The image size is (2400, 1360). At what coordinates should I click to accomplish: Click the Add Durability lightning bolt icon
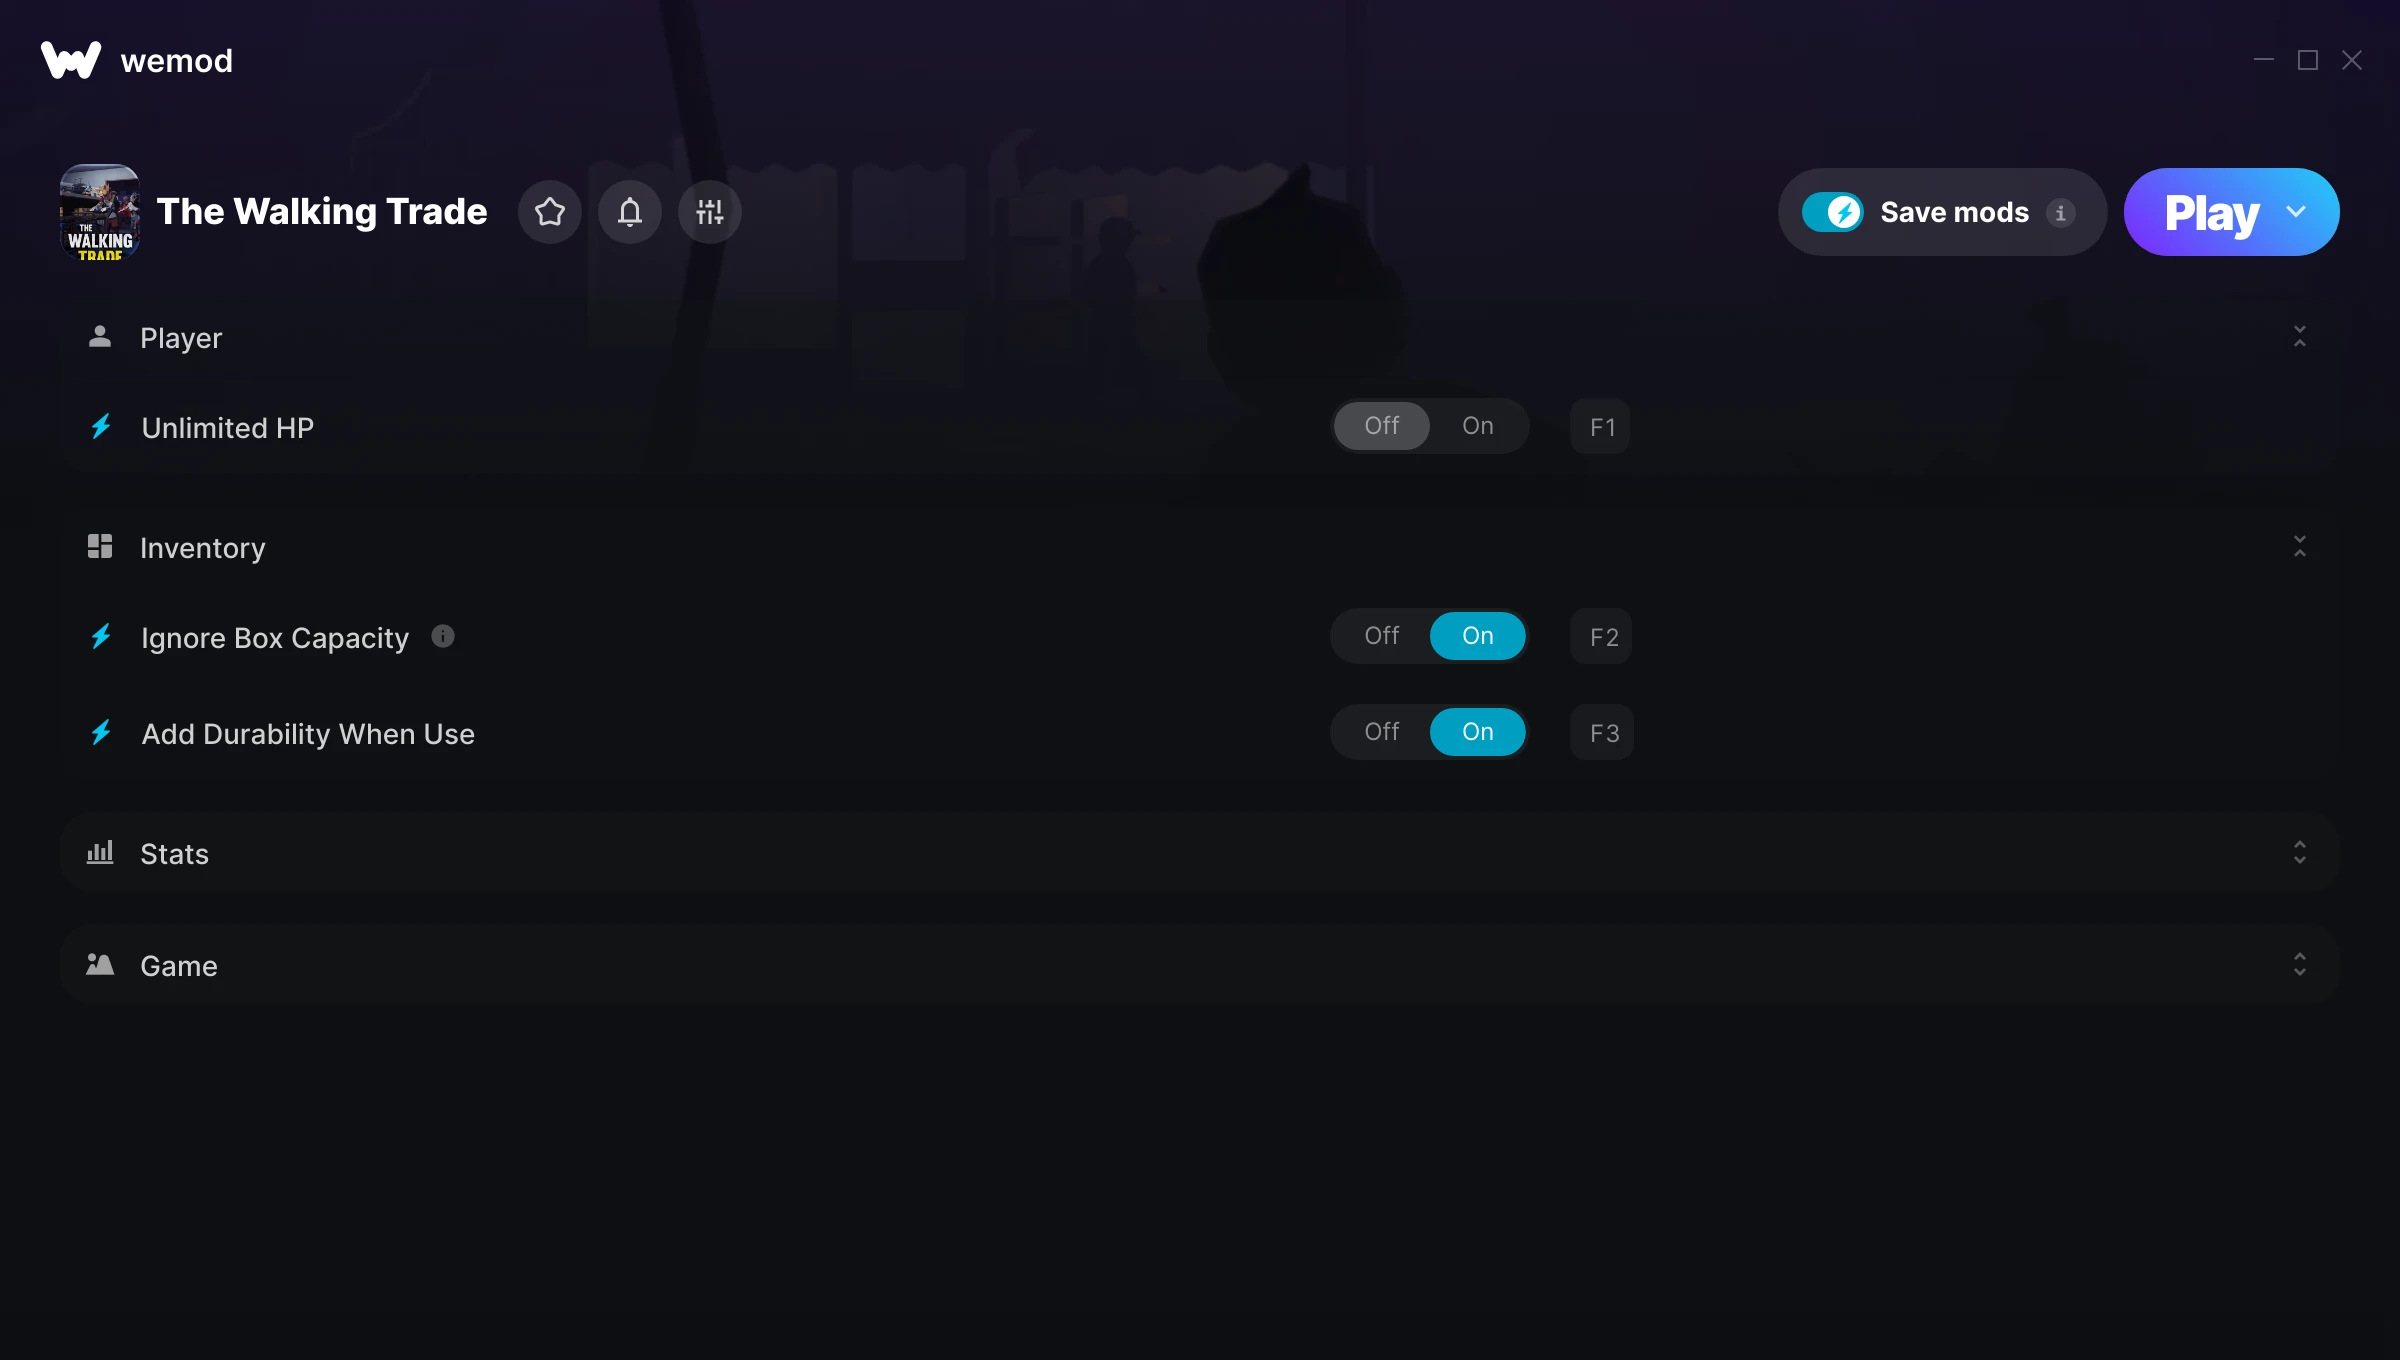pyautogui.click(x=101, y=733)
